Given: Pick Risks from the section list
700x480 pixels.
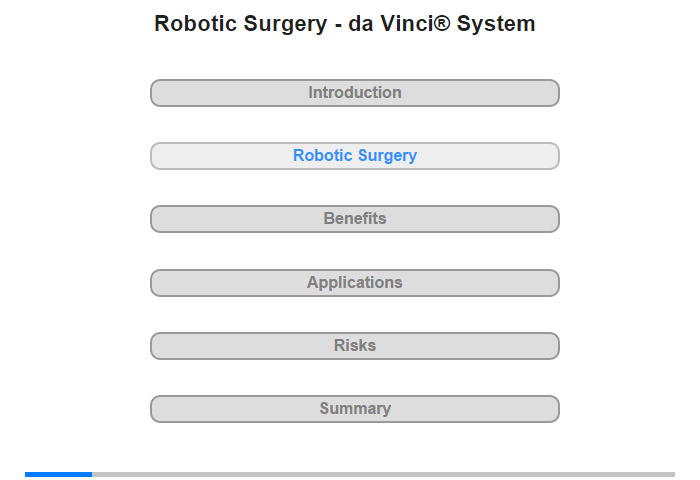Looking at the screenshot, I should pos(355,346).
